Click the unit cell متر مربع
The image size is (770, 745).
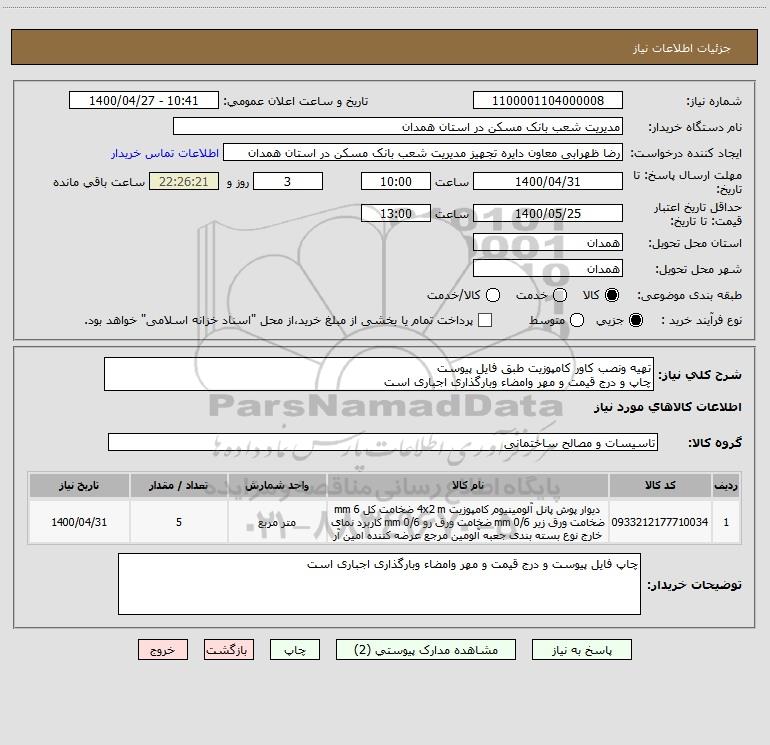pyautogui.click(x=277, y=522)
